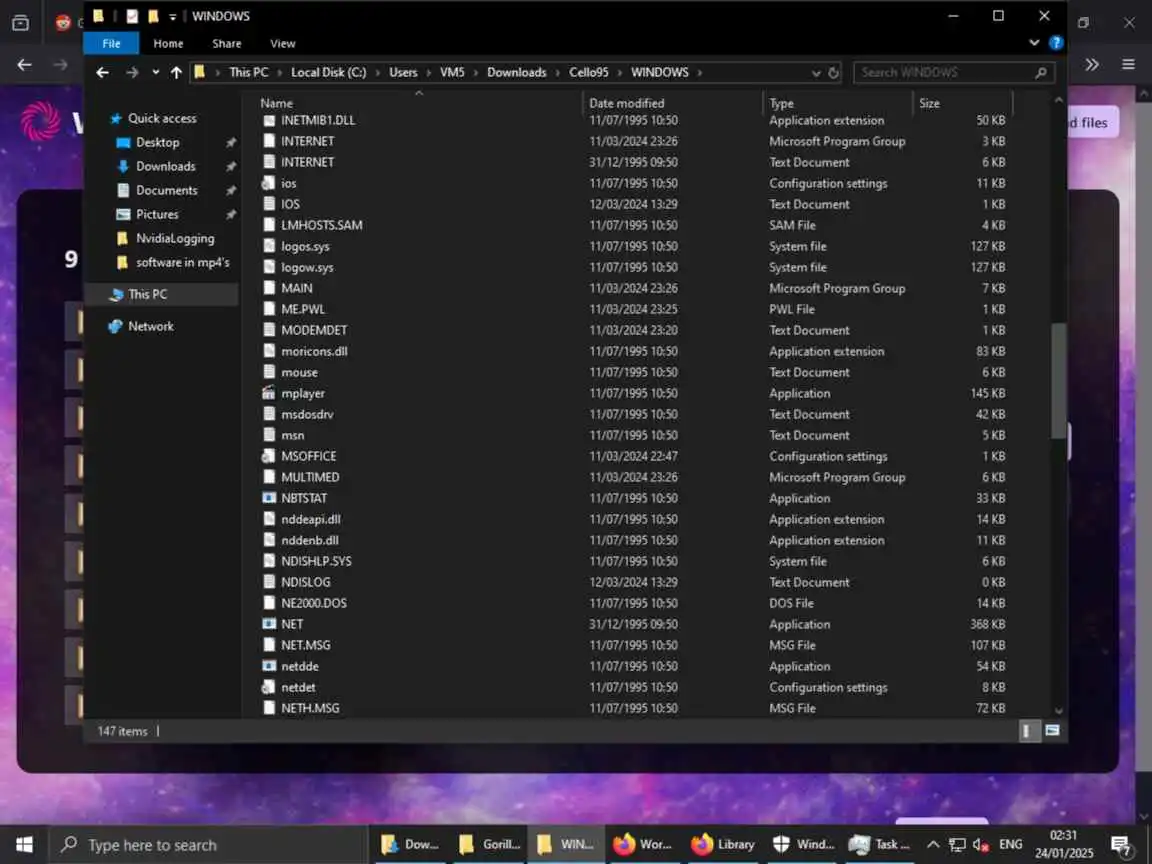Image resolution: width=1152 pixels, height=864 pixels.
Task: Open NvidiaLogging folder in sidebar
Action: click(175, 238)
